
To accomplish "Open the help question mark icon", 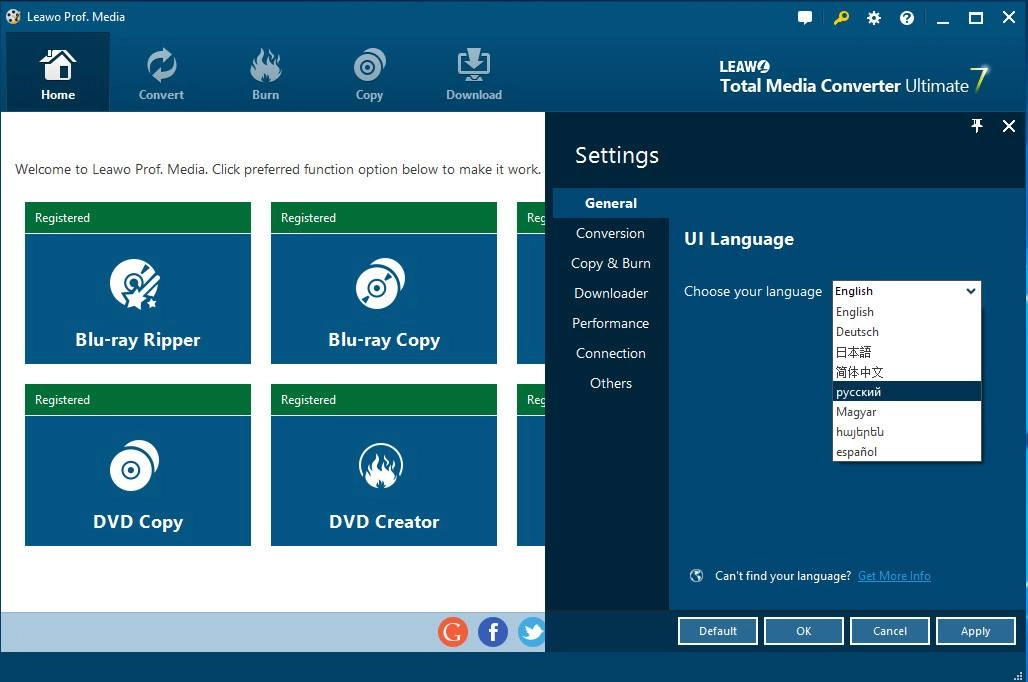I will [907, 18].
